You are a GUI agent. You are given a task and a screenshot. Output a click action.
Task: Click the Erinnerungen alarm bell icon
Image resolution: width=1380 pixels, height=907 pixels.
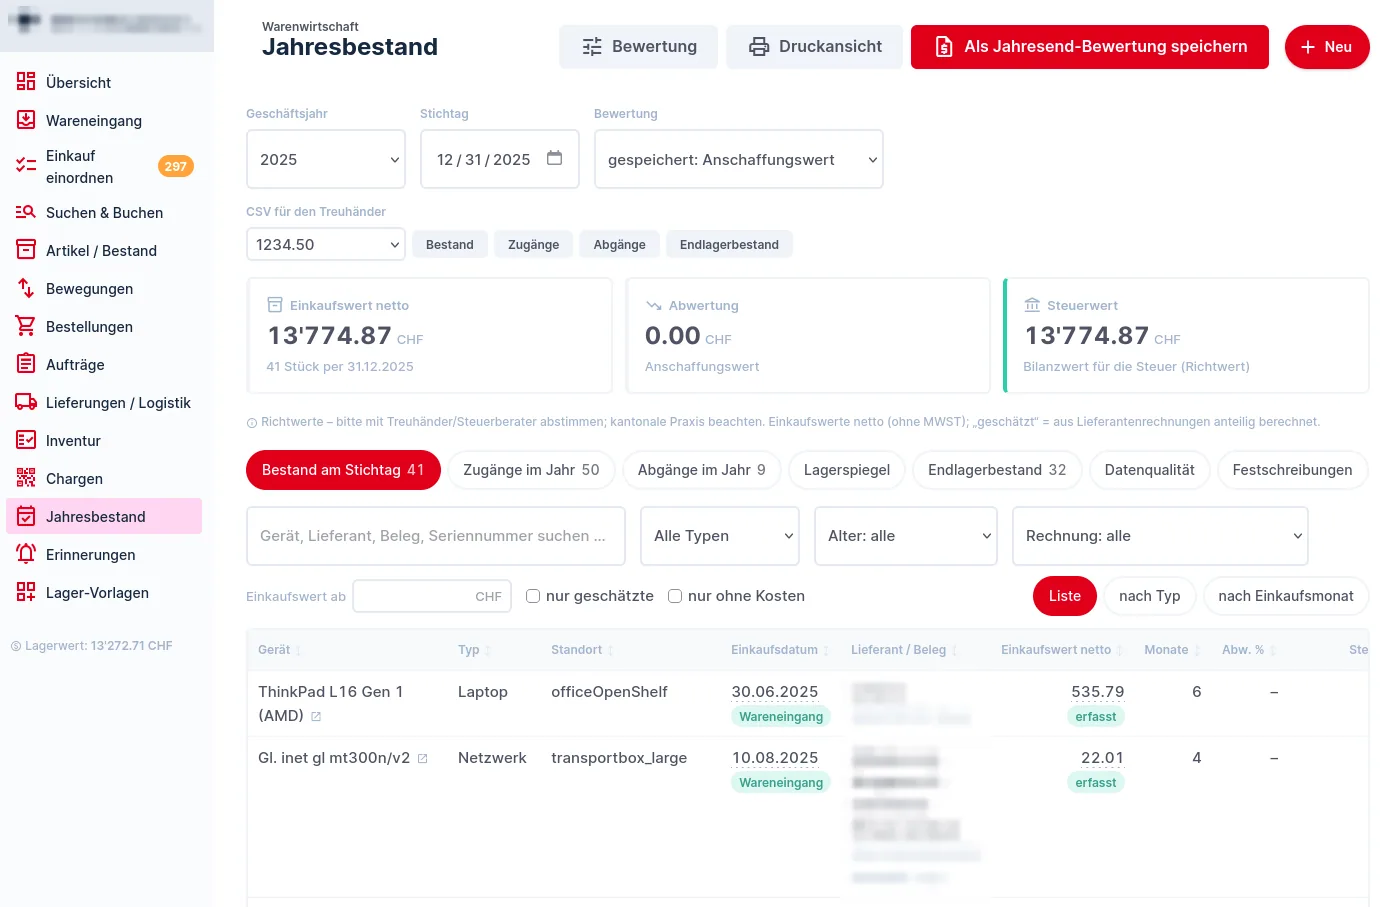click(x=26, y=554)
